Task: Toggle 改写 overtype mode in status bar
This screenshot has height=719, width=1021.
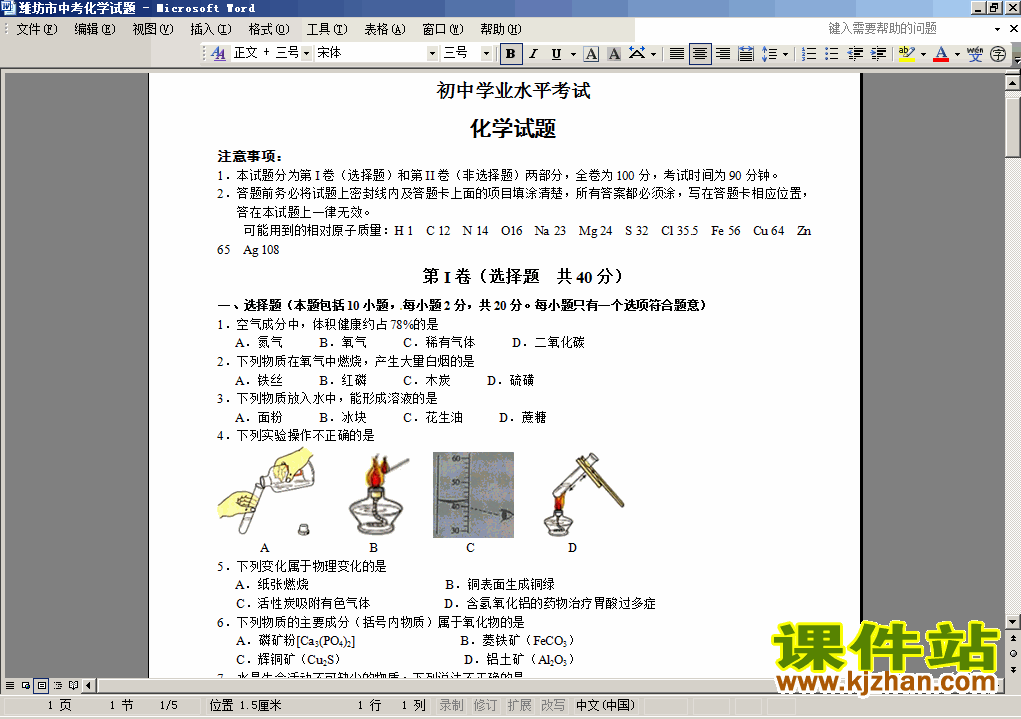Action: coord(553,705)
